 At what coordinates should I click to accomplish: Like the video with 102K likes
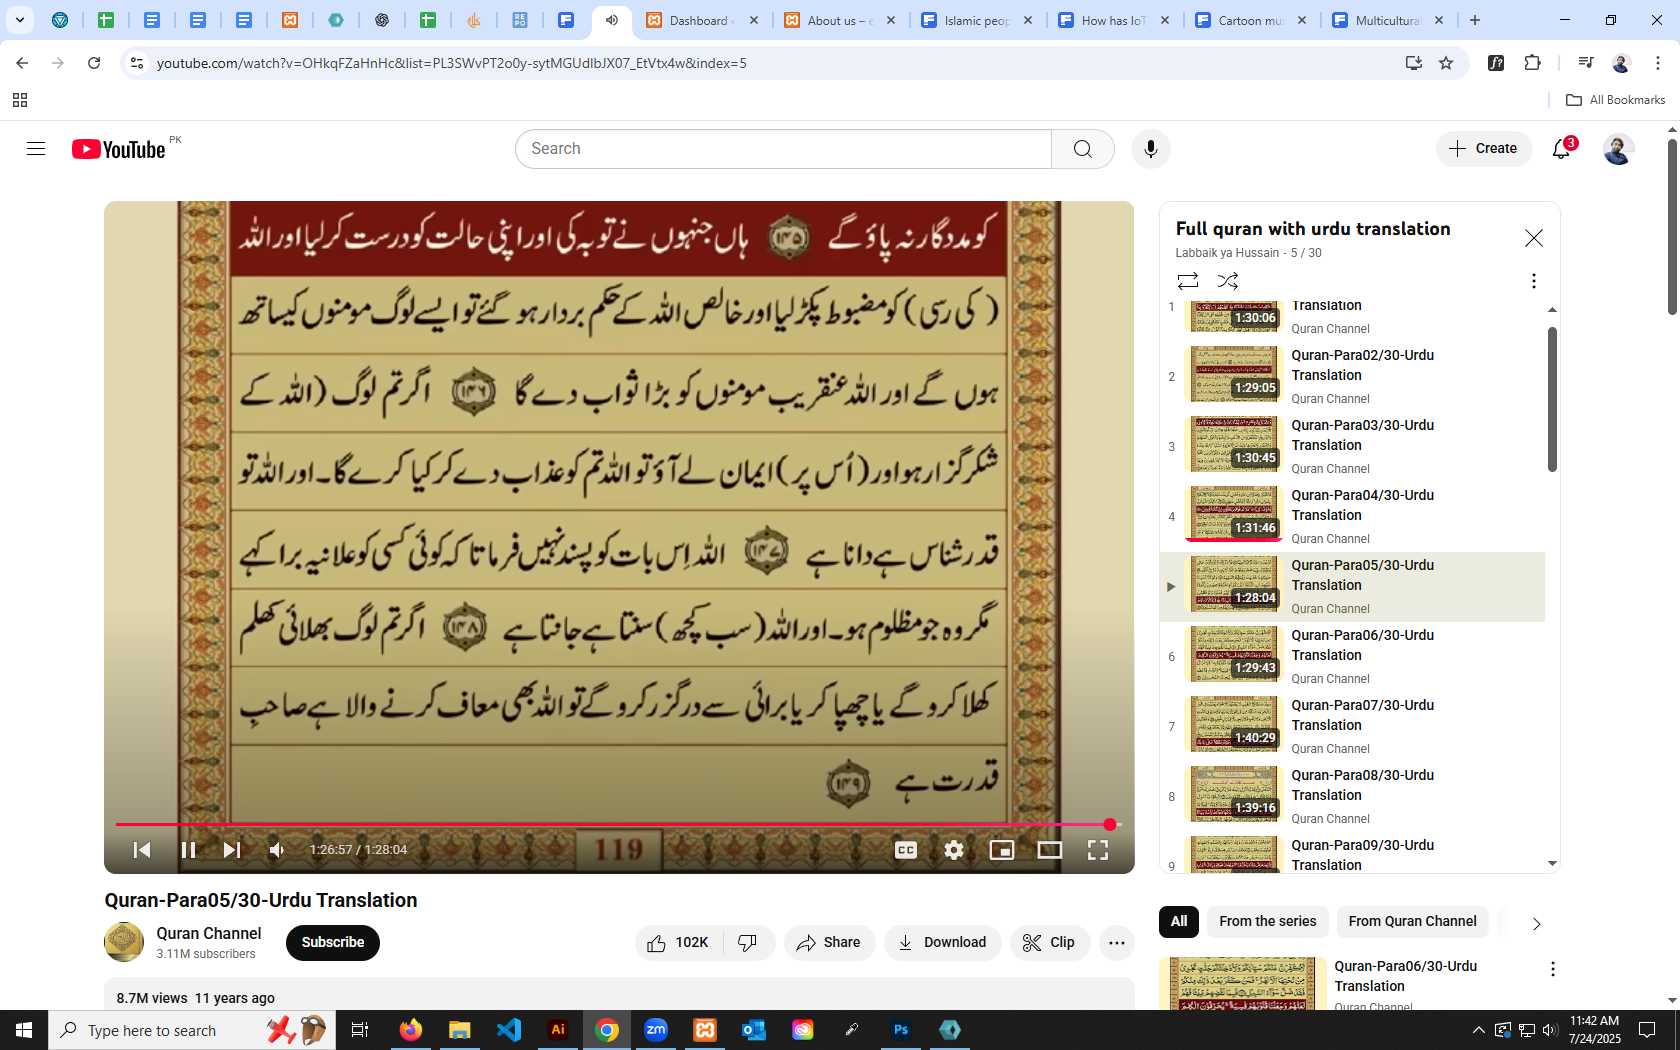click(x=678, y=943)
